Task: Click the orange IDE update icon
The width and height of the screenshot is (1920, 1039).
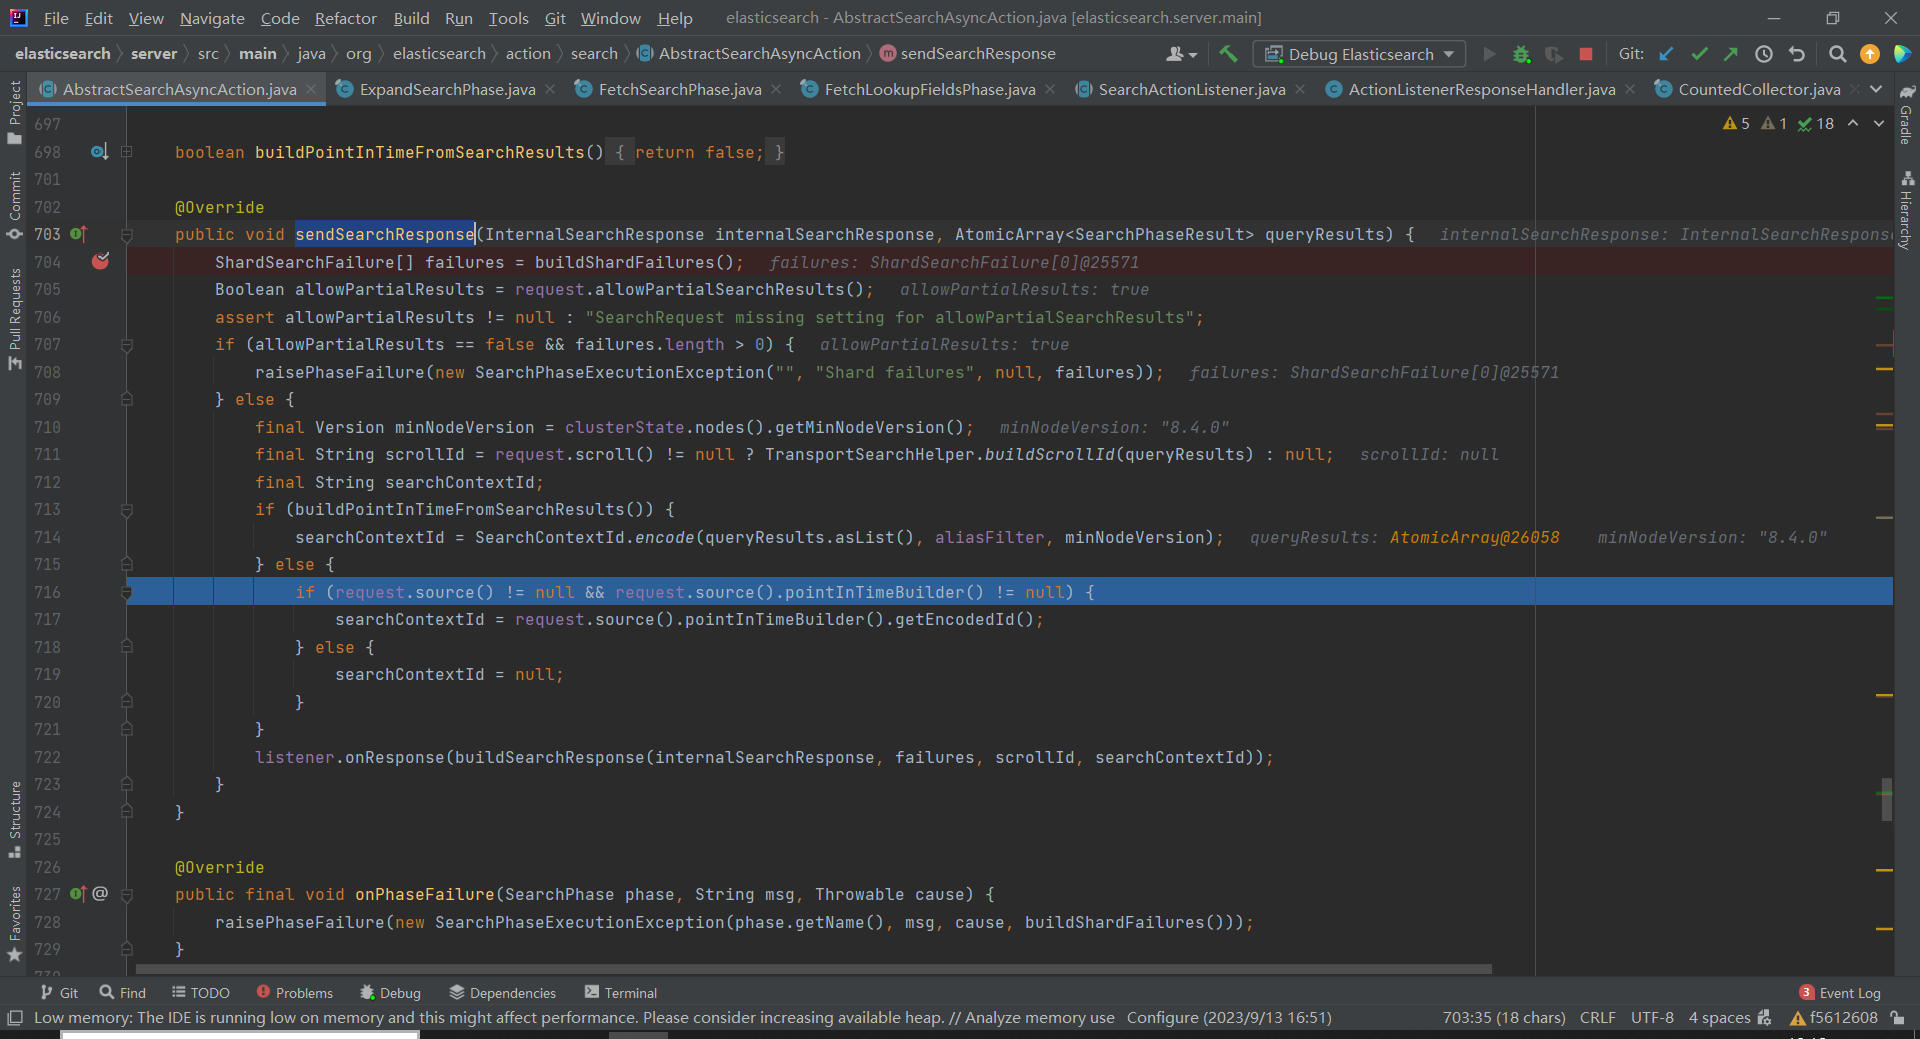Action: point(1870,54)
